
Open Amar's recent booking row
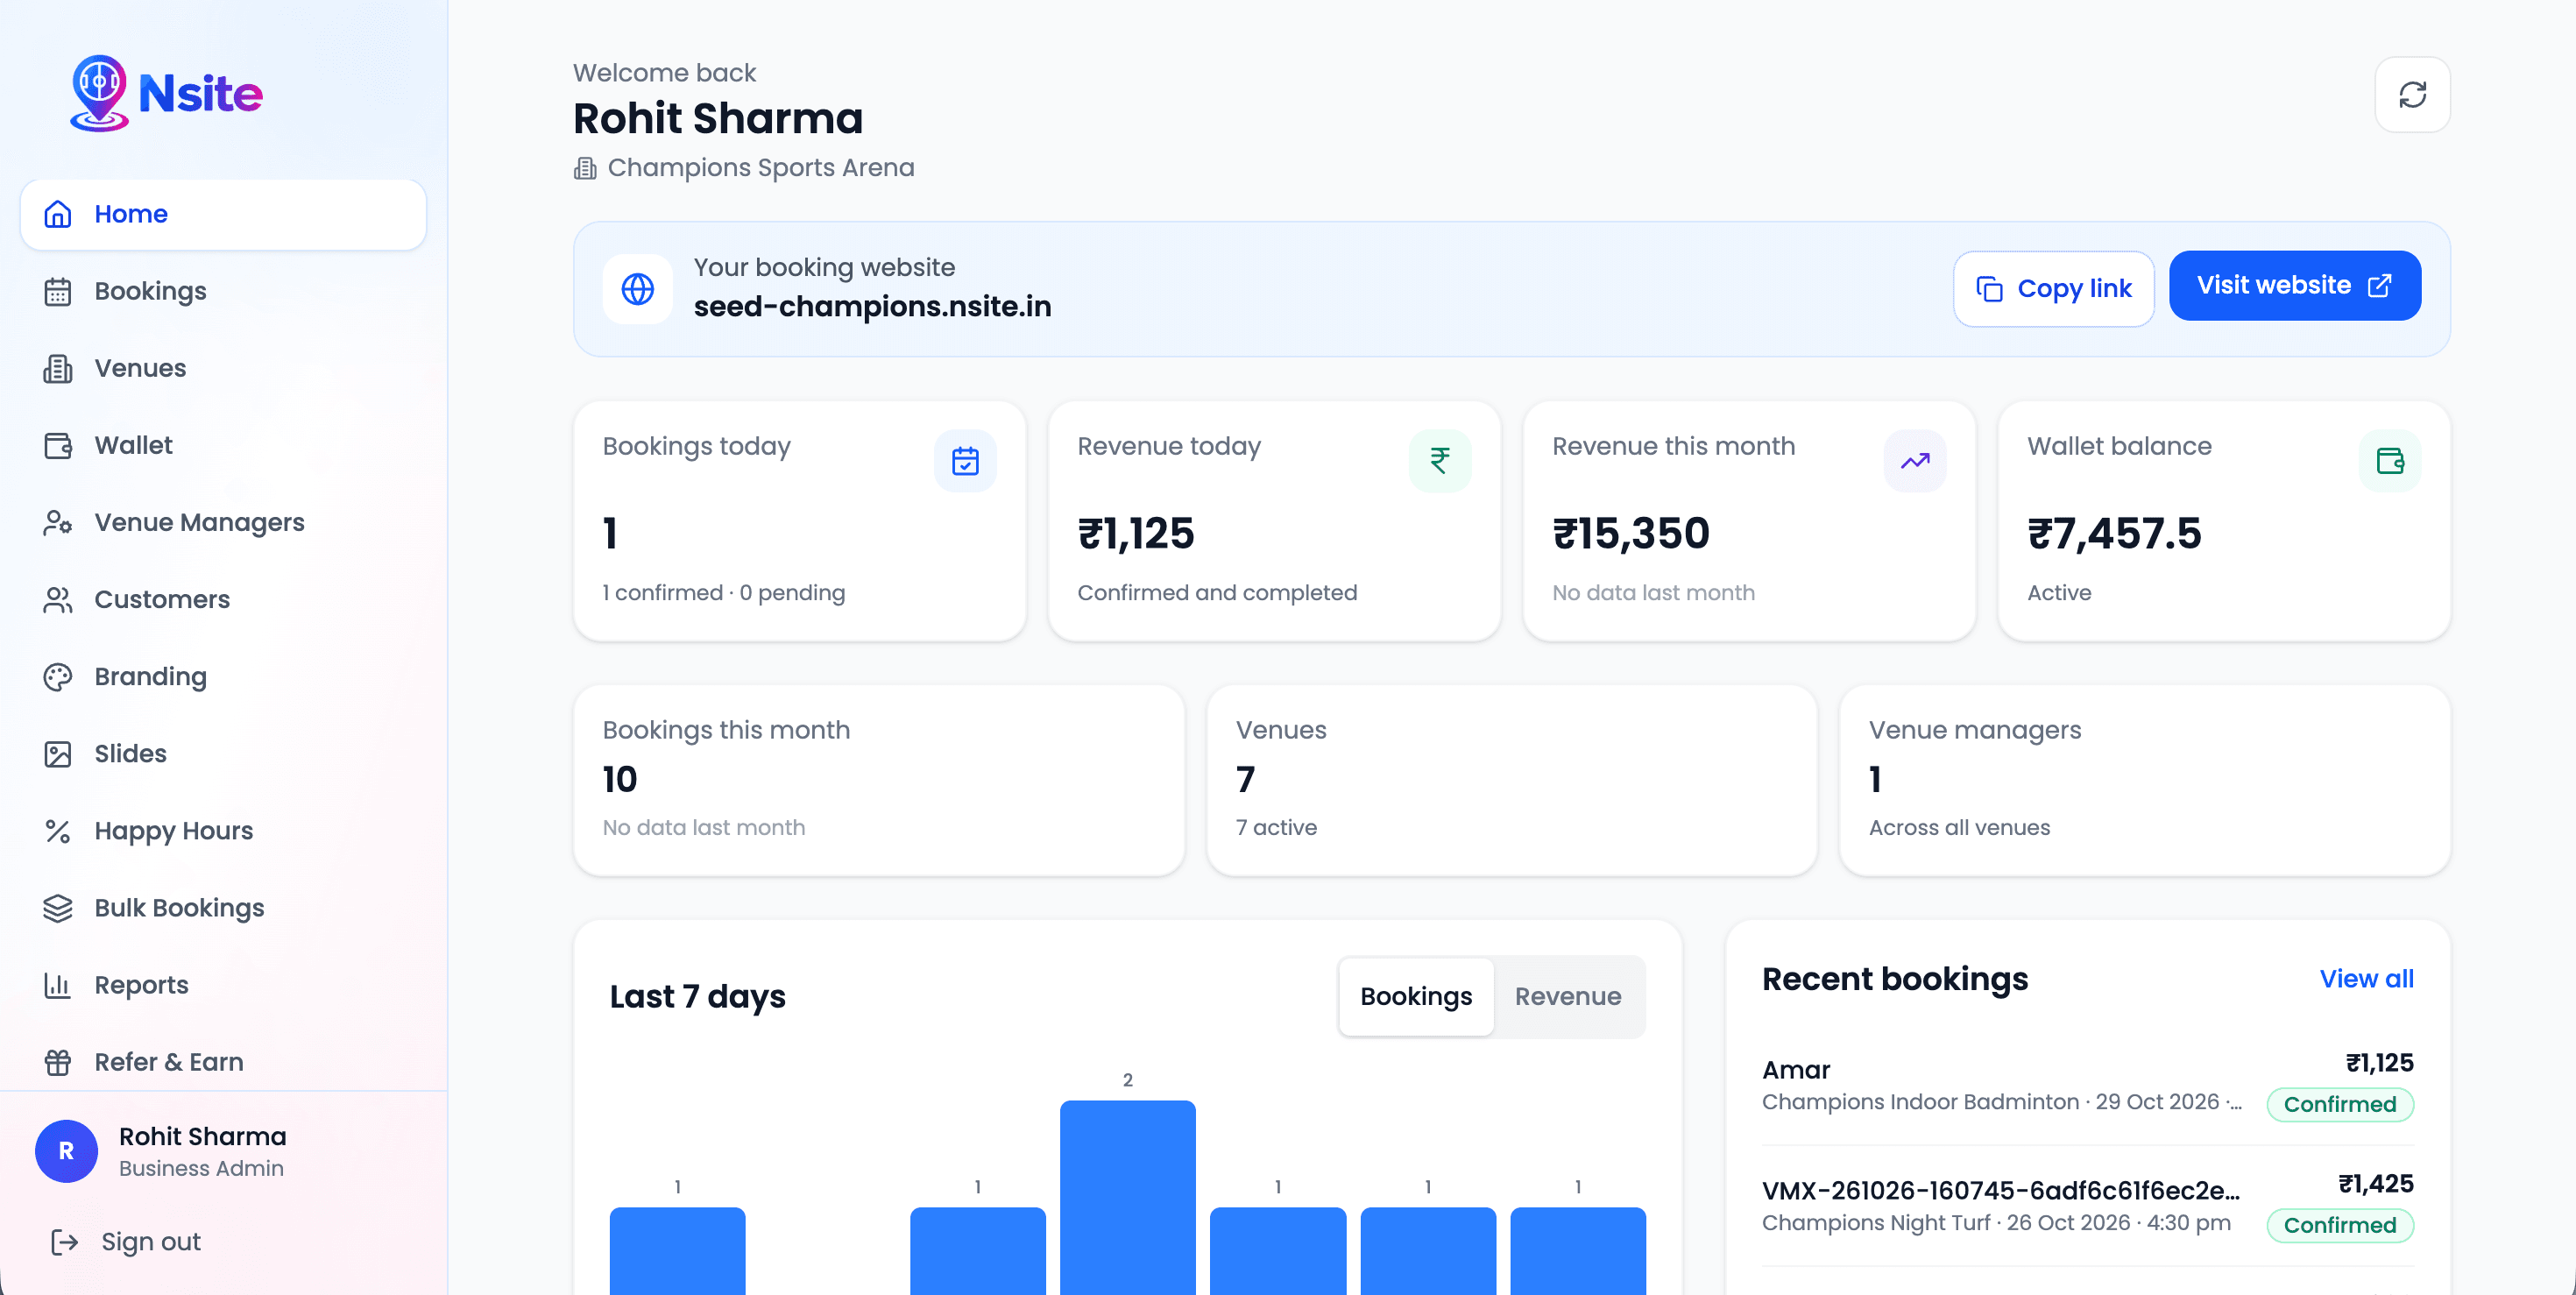(x=2088, y=1085)
